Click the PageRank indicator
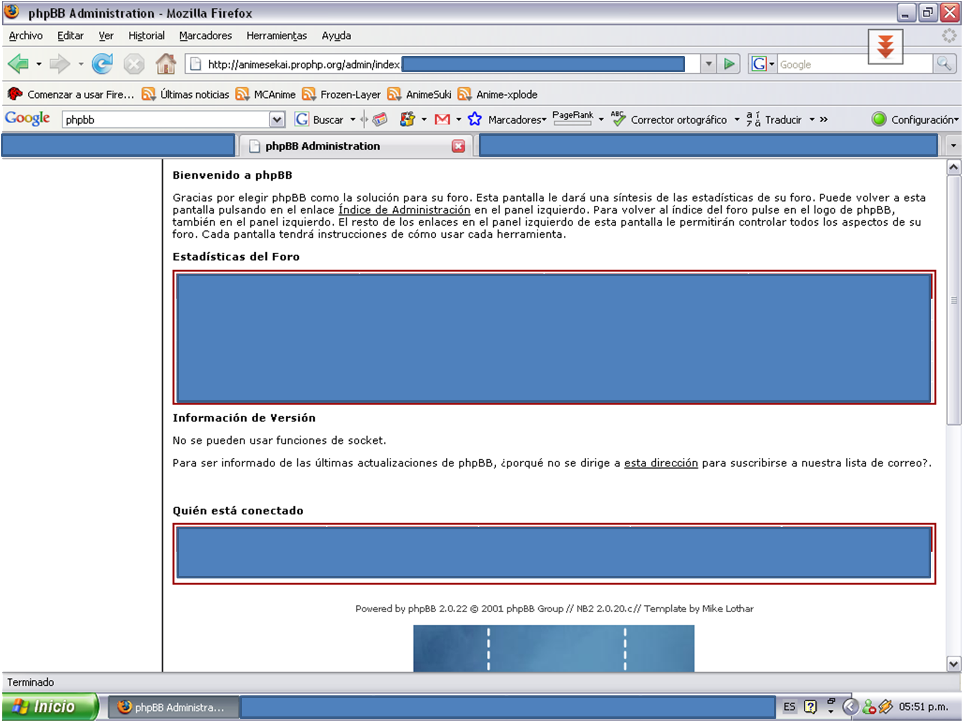Viewport: 962px width, 721px height. coord(572,118)
